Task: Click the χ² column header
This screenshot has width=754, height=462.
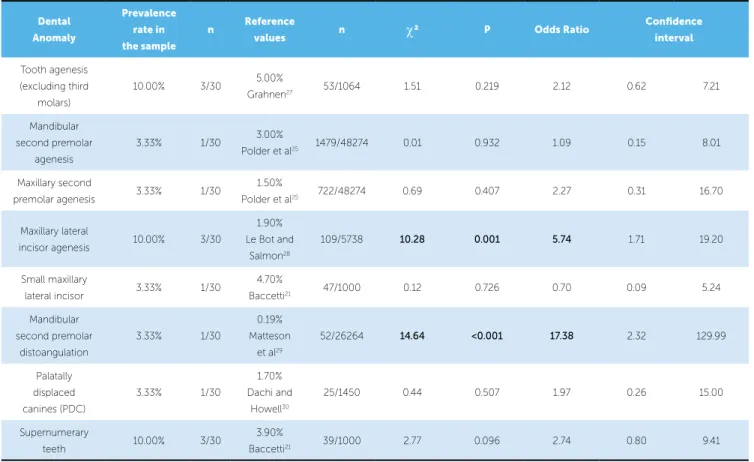Action: coord(412,31)
